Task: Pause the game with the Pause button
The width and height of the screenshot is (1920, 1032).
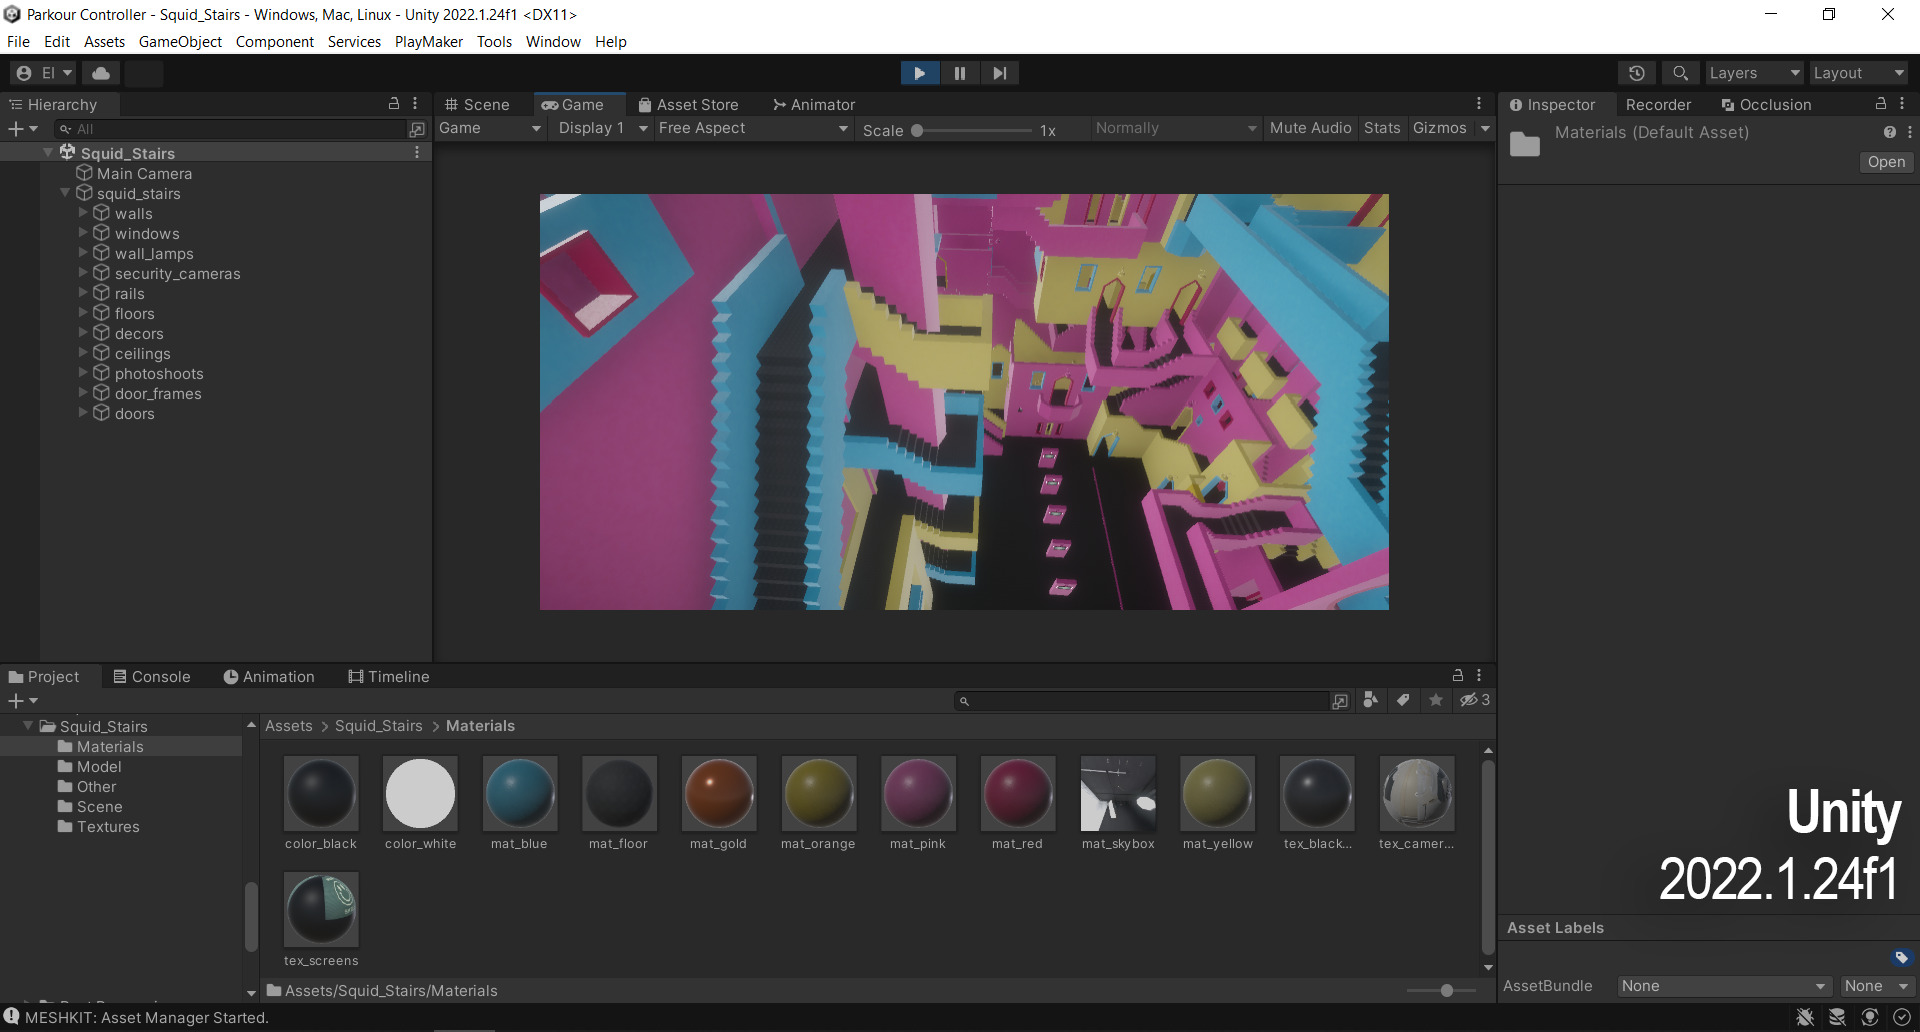Action: coord(960,73)
